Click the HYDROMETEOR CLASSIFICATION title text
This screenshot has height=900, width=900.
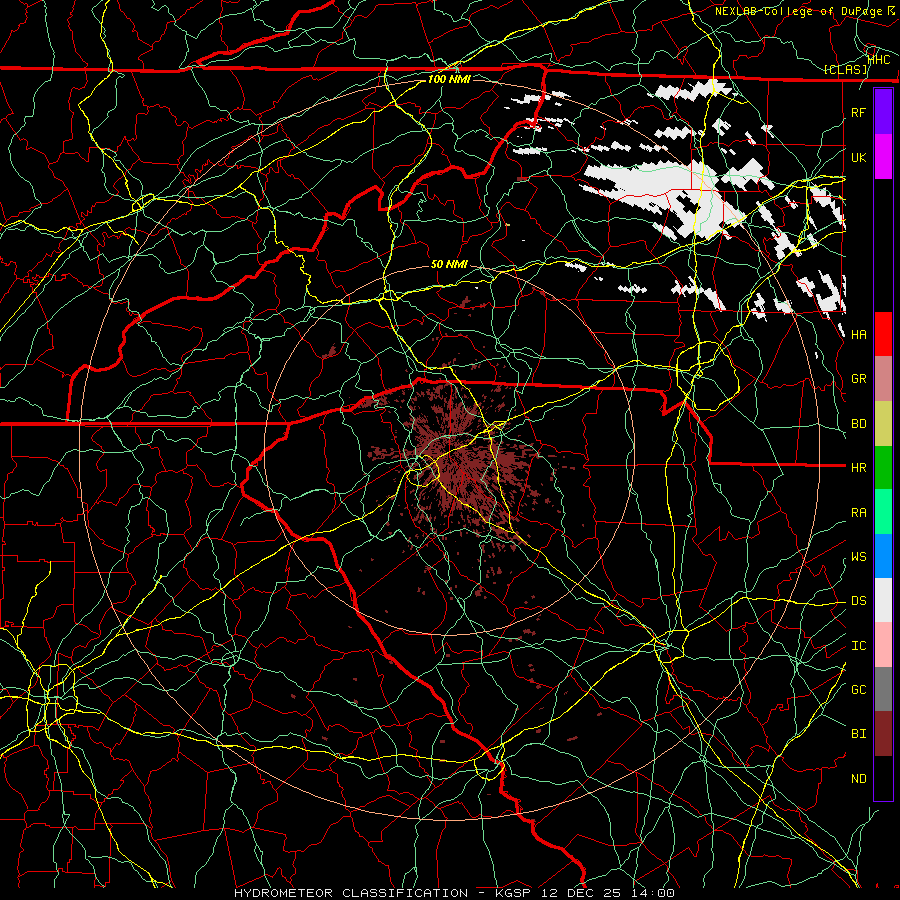[x=351, y=893]
